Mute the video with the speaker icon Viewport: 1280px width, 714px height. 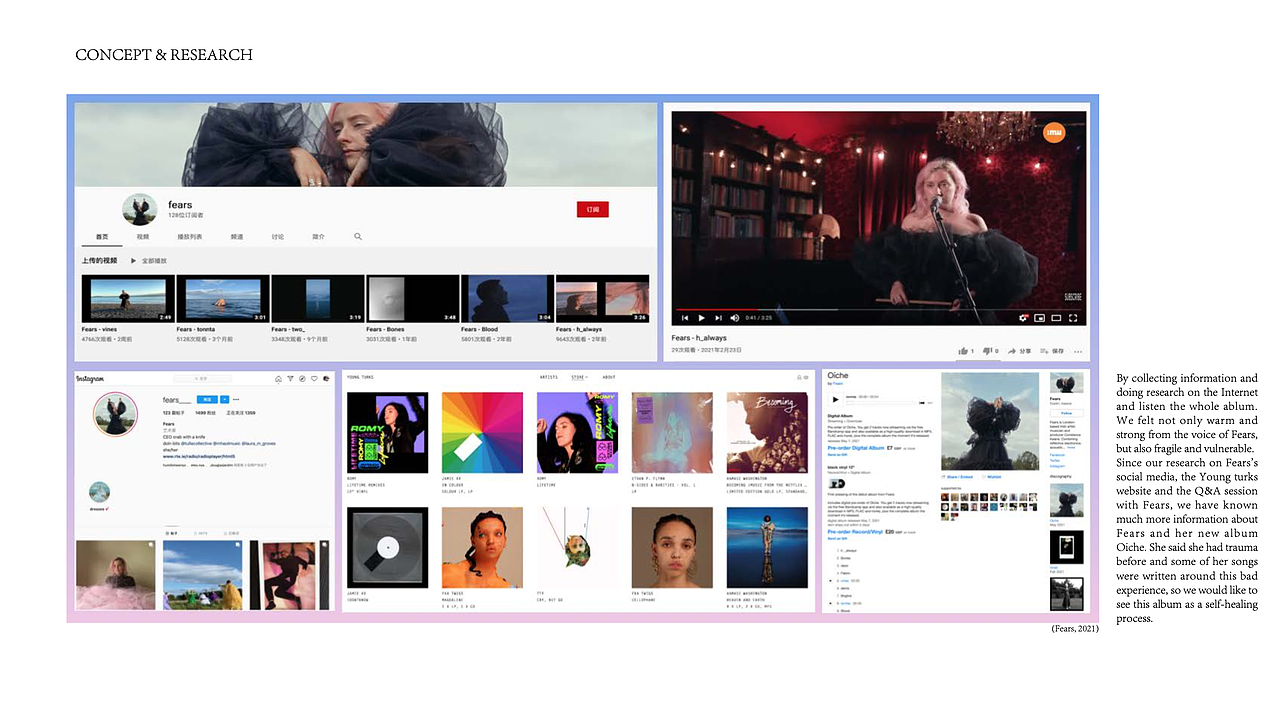tap(735, 318)
